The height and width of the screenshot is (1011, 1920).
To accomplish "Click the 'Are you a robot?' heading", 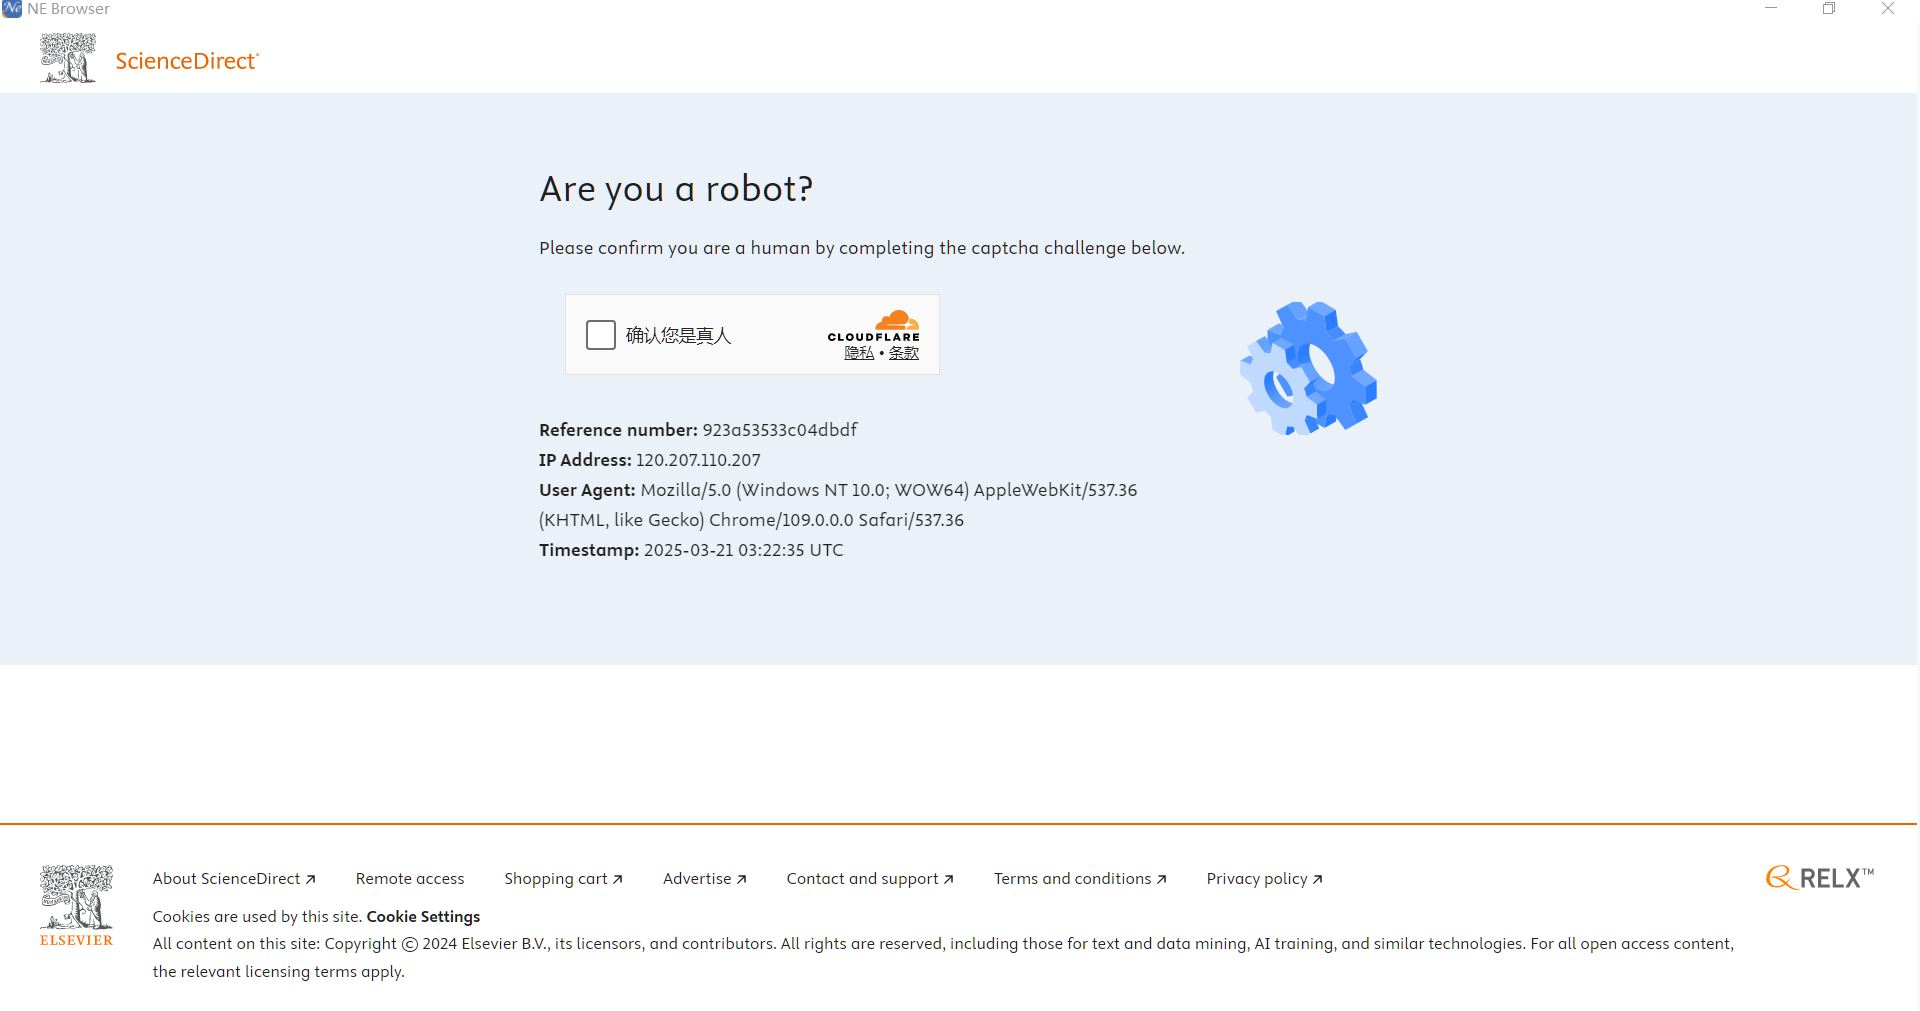I will pos(676,189).
